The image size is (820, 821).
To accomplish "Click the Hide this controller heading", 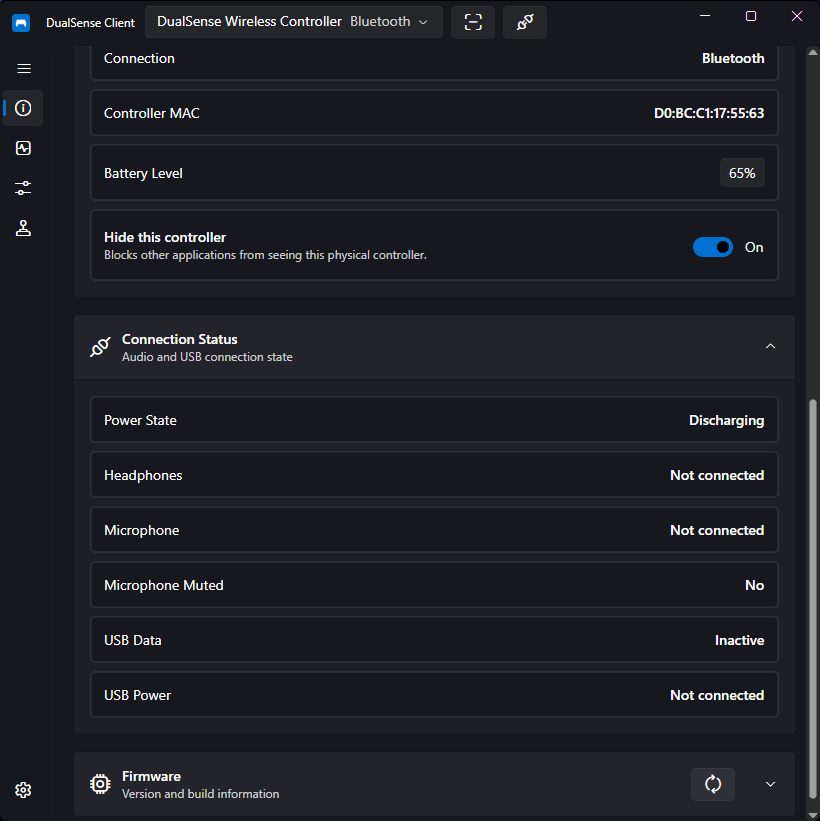I will [165, 237].
